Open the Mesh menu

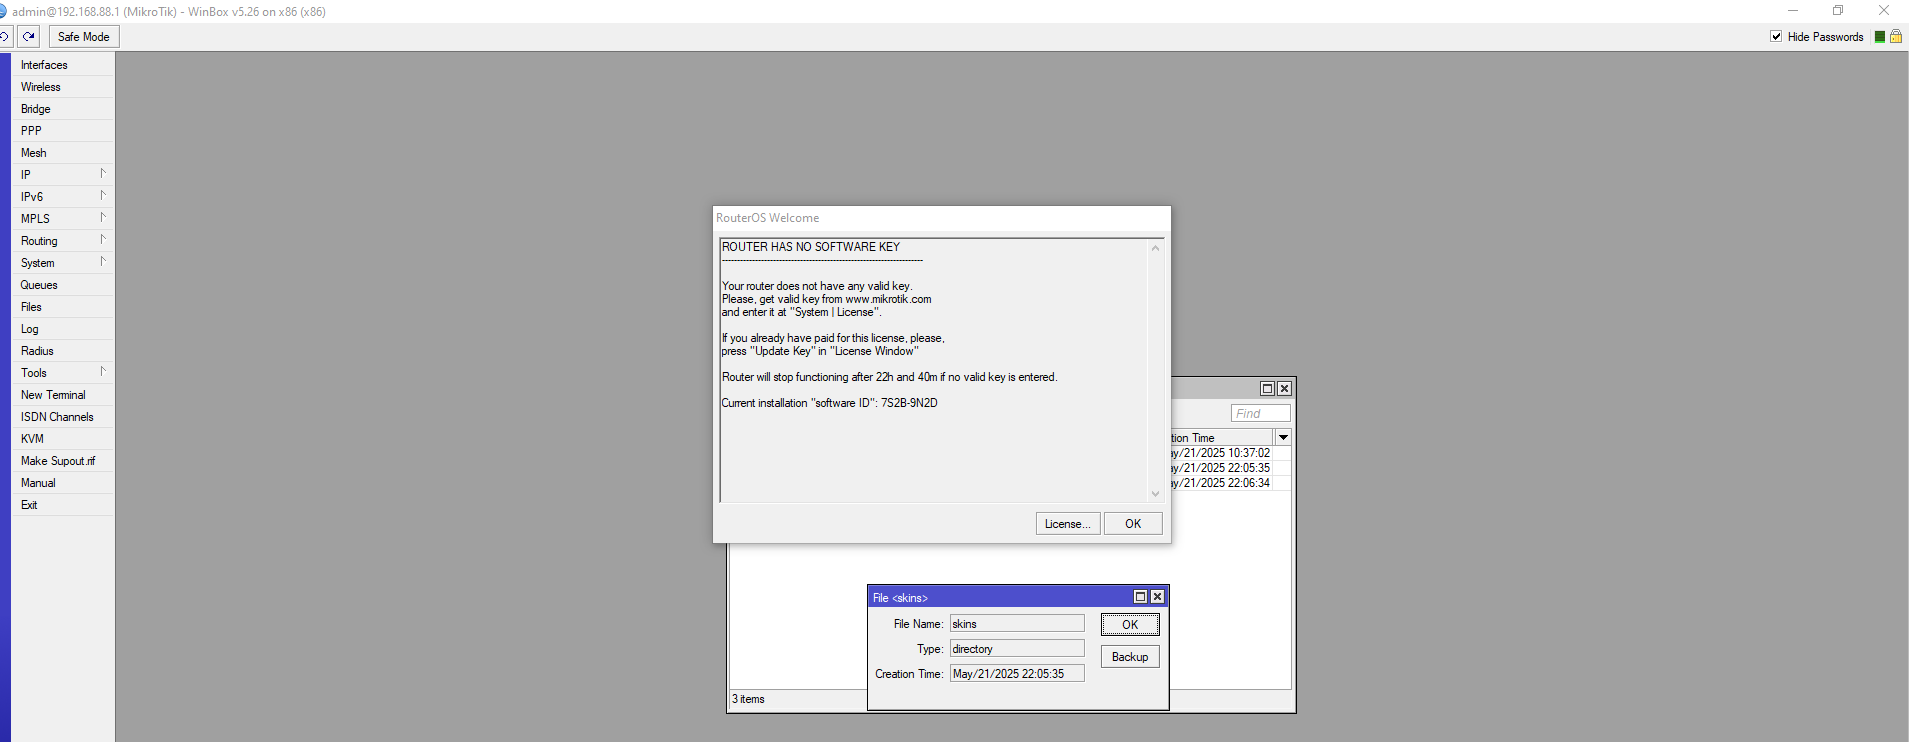click(63, 153)
